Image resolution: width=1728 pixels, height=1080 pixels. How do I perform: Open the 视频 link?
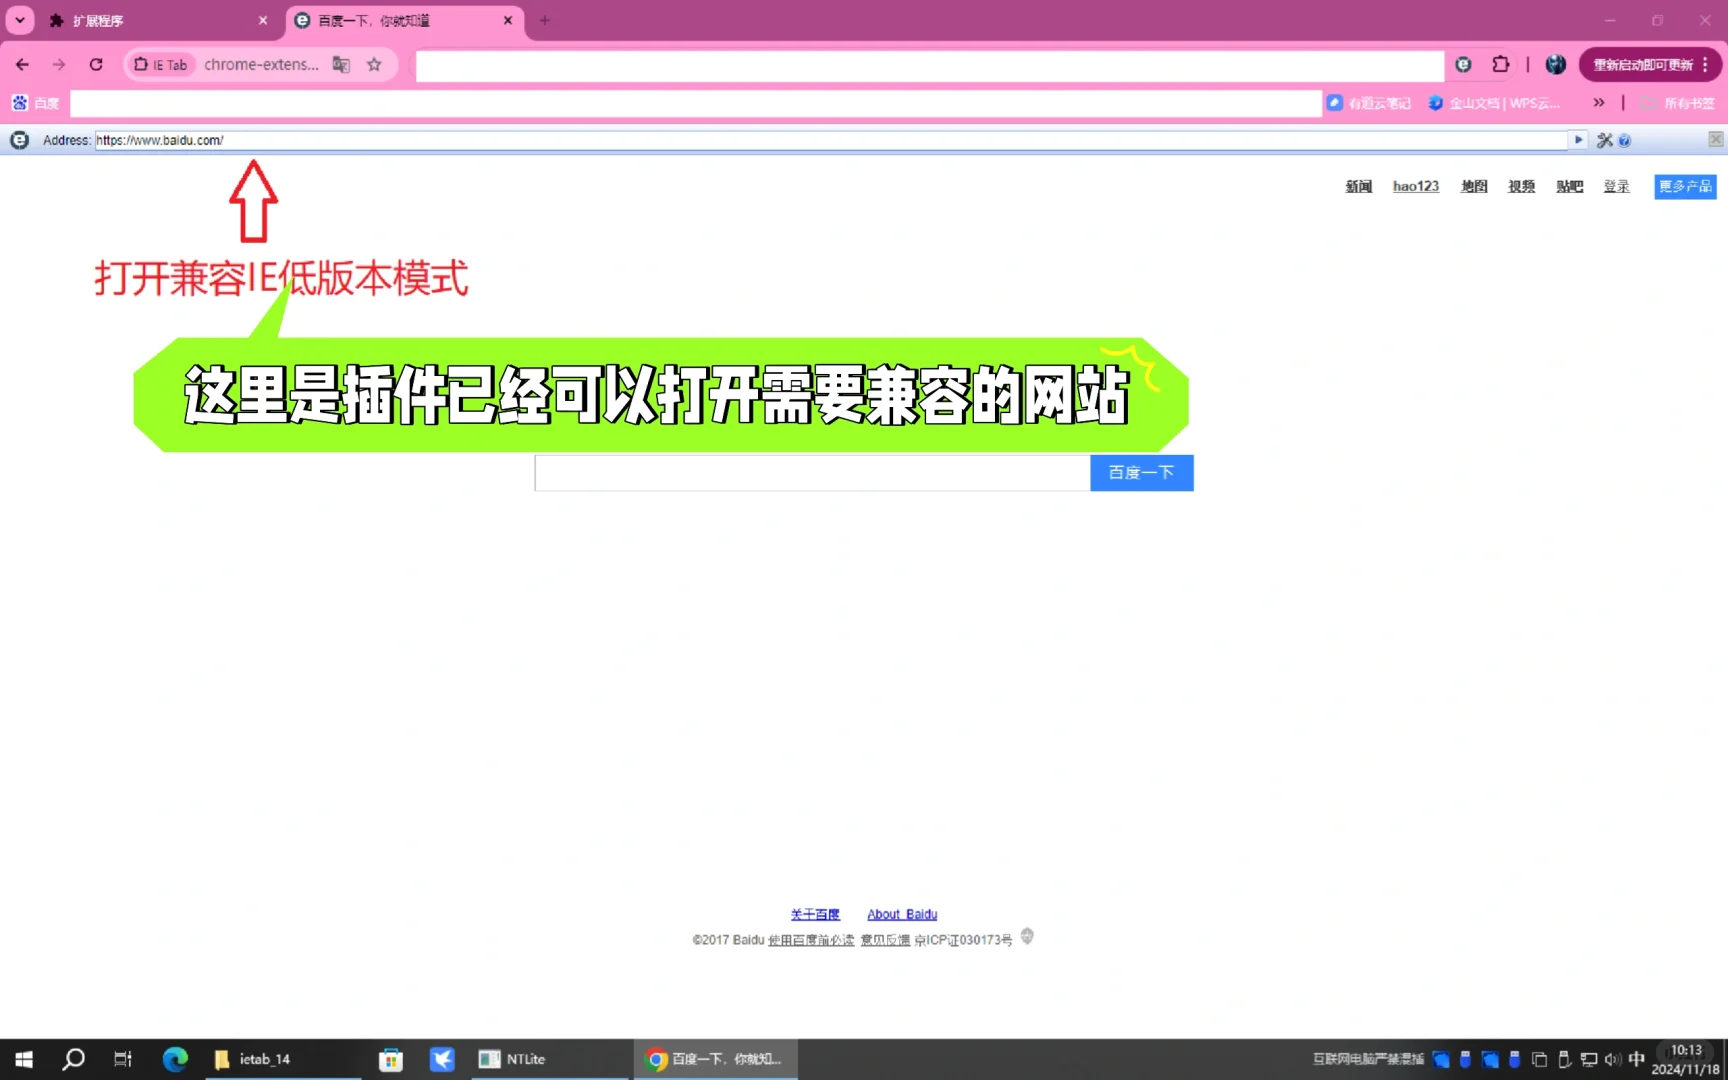1521,186
